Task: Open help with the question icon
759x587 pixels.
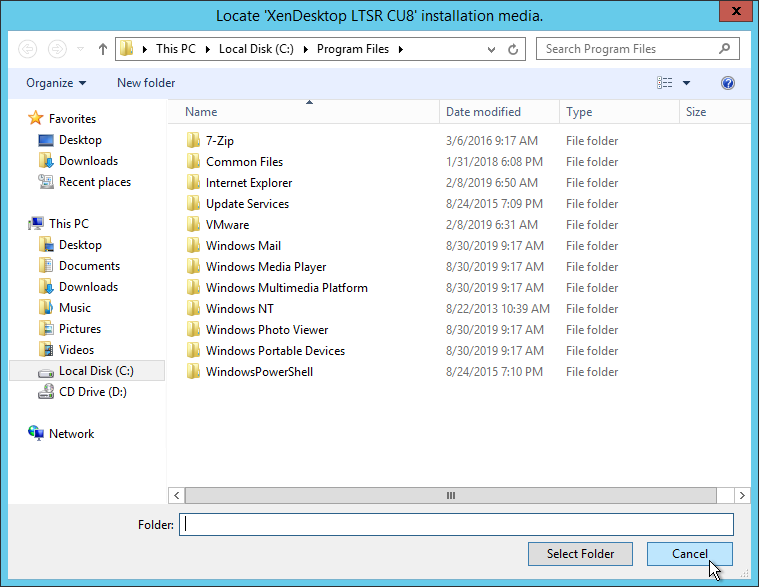Action: pos(728,83)
